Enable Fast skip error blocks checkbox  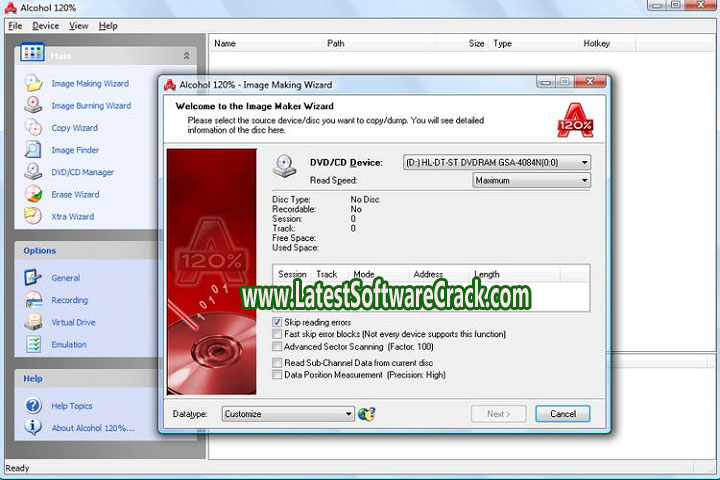coord(277,334)
